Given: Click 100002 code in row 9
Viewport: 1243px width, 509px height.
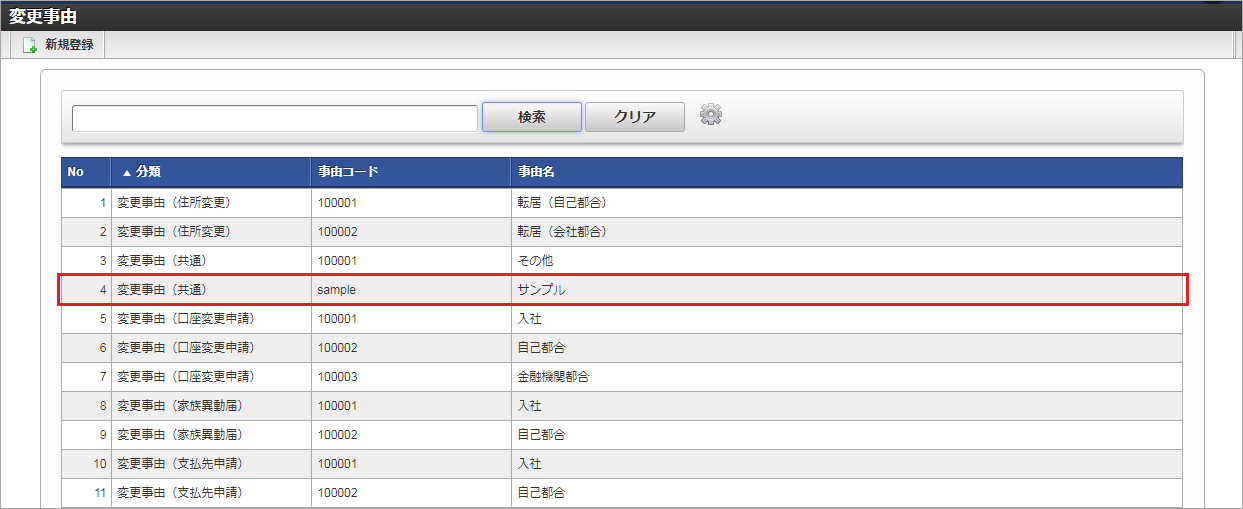Looking at the screenshot, I should coord(337,435).
